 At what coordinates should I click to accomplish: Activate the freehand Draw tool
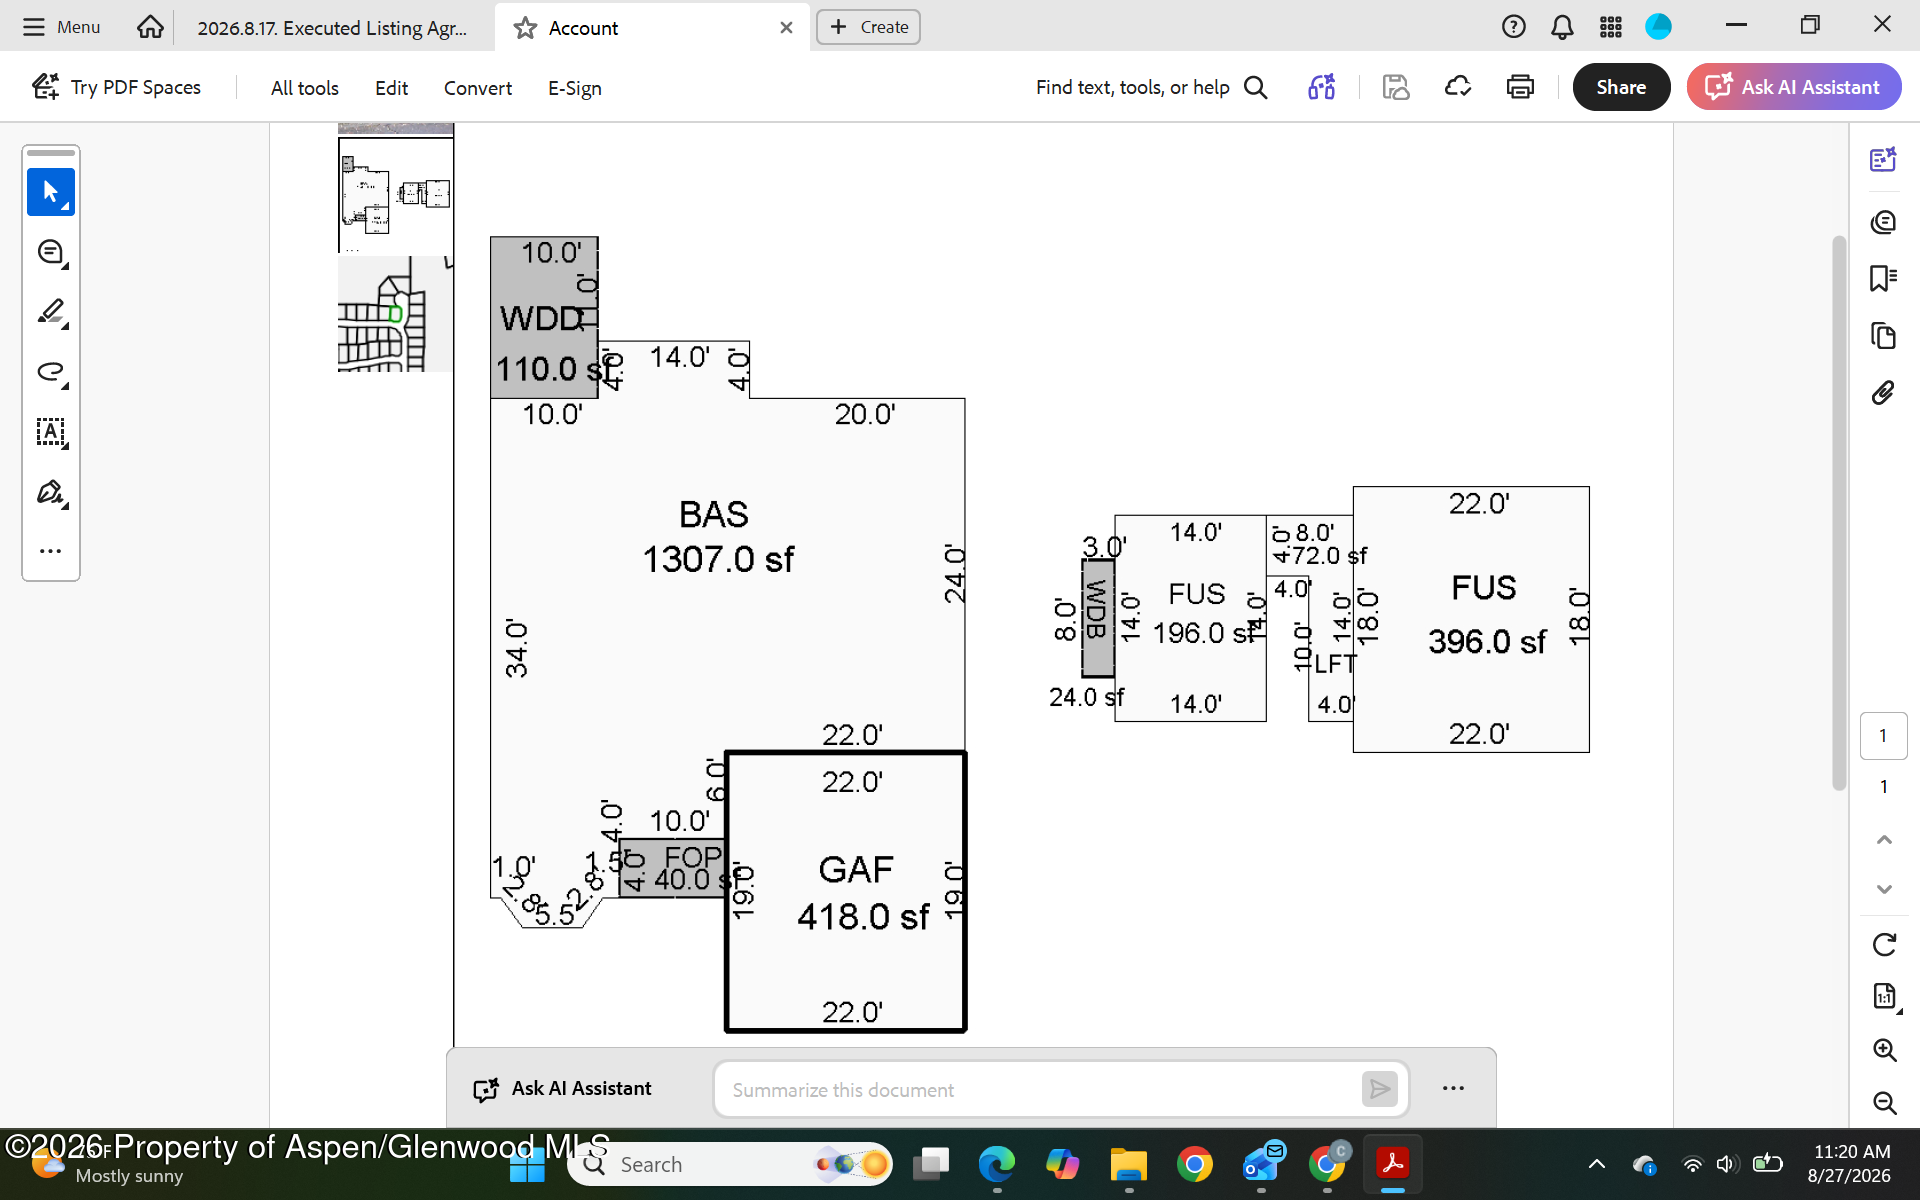51,372
